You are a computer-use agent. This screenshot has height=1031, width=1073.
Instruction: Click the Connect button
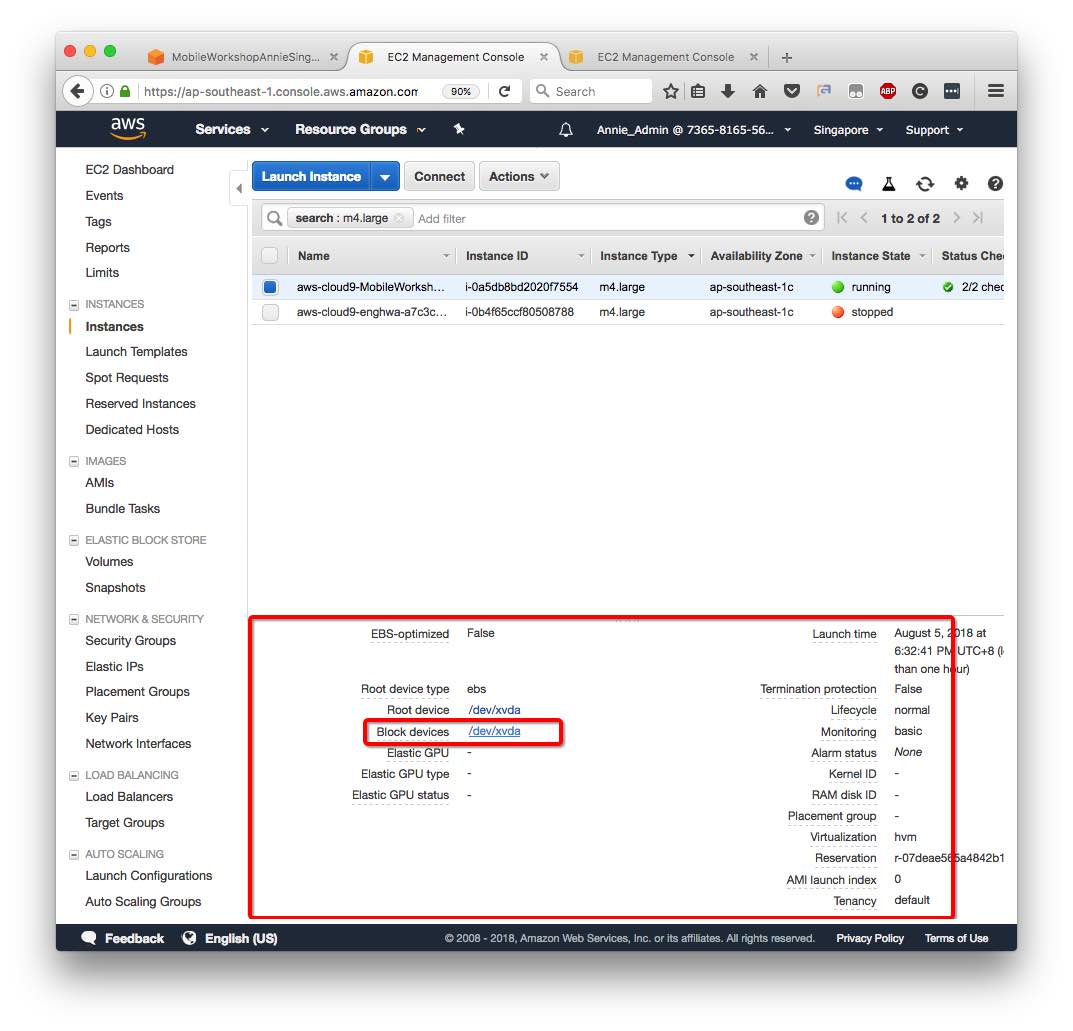point(439,177)
